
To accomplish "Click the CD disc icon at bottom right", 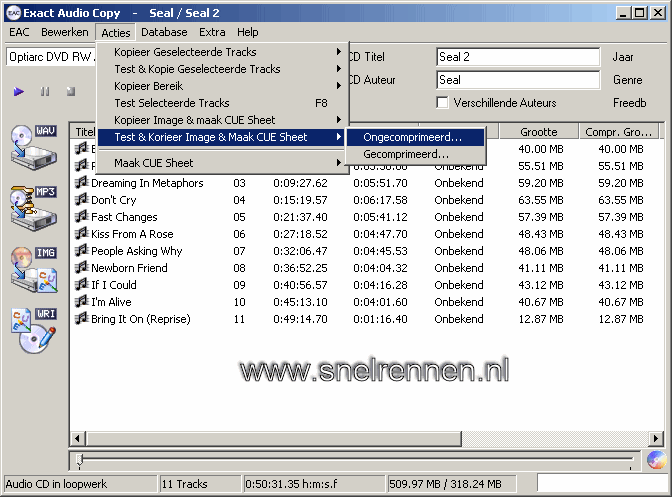I will [x=657, y=460].
